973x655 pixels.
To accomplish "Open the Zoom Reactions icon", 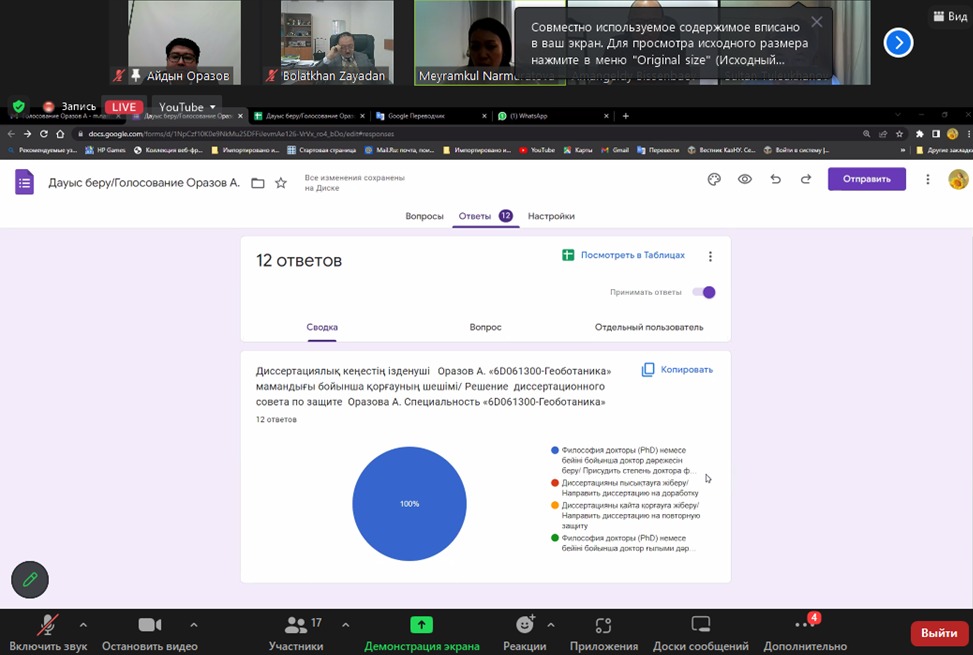I will [524, 626].
